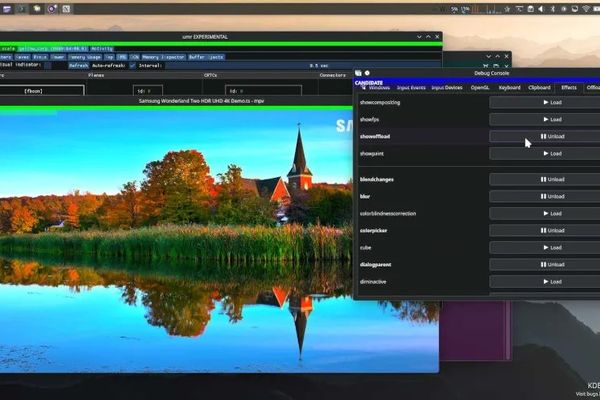Switch to Windows tab in Debug Console
The height and width of the screenshot is (400, 600).
tap(376, 88)
